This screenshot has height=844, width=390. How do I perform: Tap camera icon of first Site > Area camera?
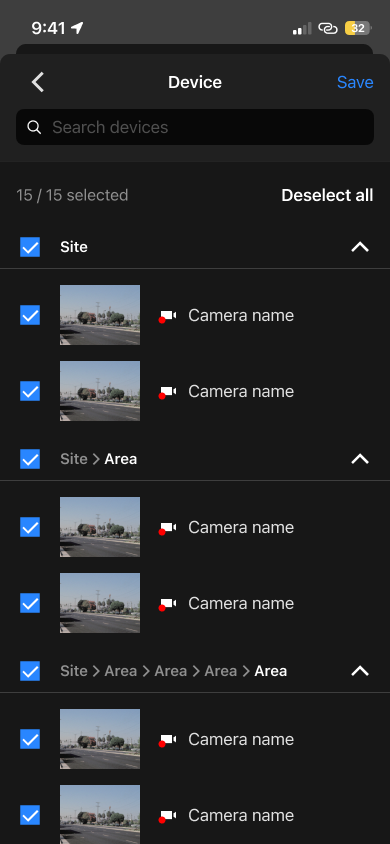tap(167, 528)
